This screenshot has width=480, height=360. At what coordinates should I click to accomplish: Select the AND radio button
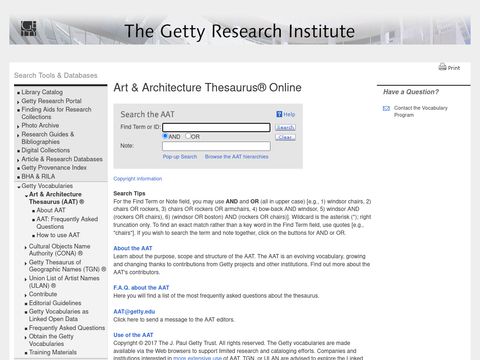point(165,136)
